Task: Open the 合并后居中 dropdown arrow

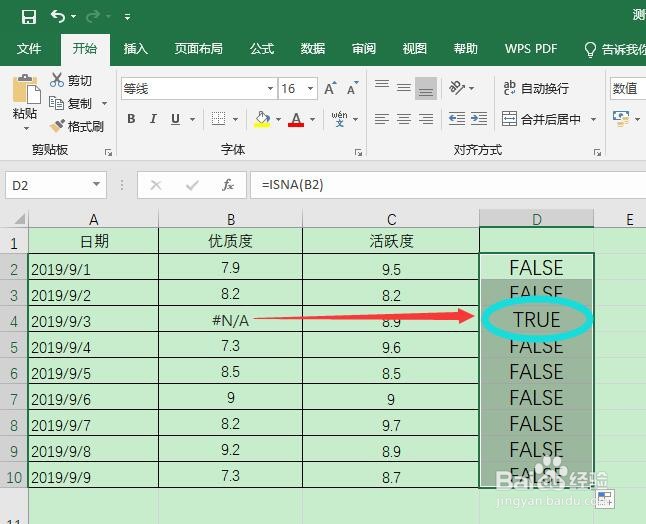Action: 593,119
